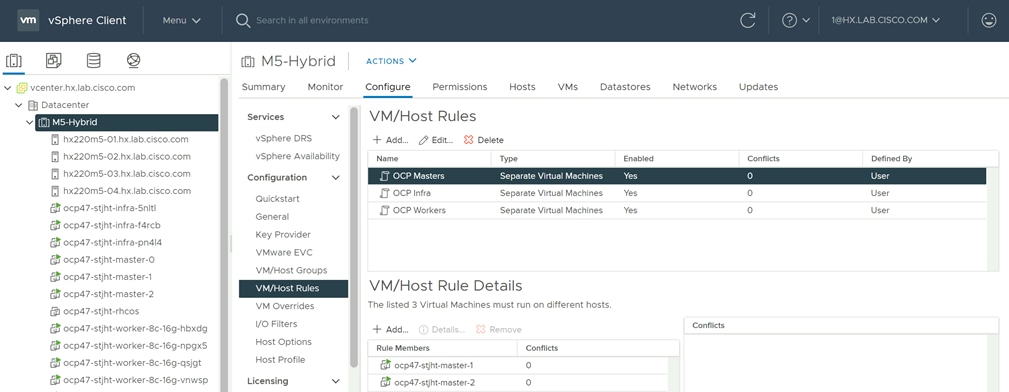
Task: Switch to the Summary tab
Action: 263,87
